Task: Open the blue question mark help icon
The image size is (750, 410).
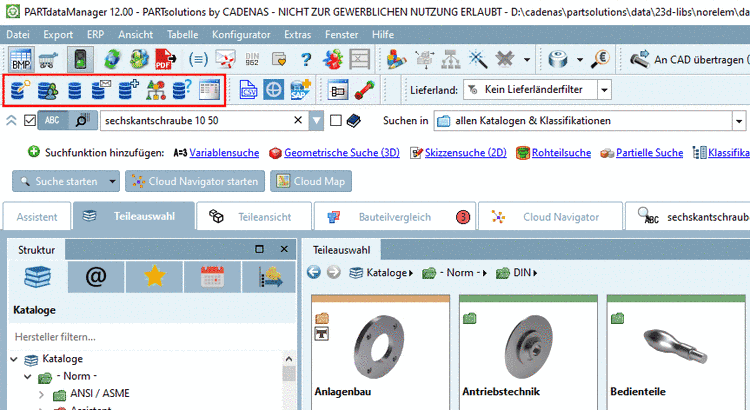Action: click(306, 60)
